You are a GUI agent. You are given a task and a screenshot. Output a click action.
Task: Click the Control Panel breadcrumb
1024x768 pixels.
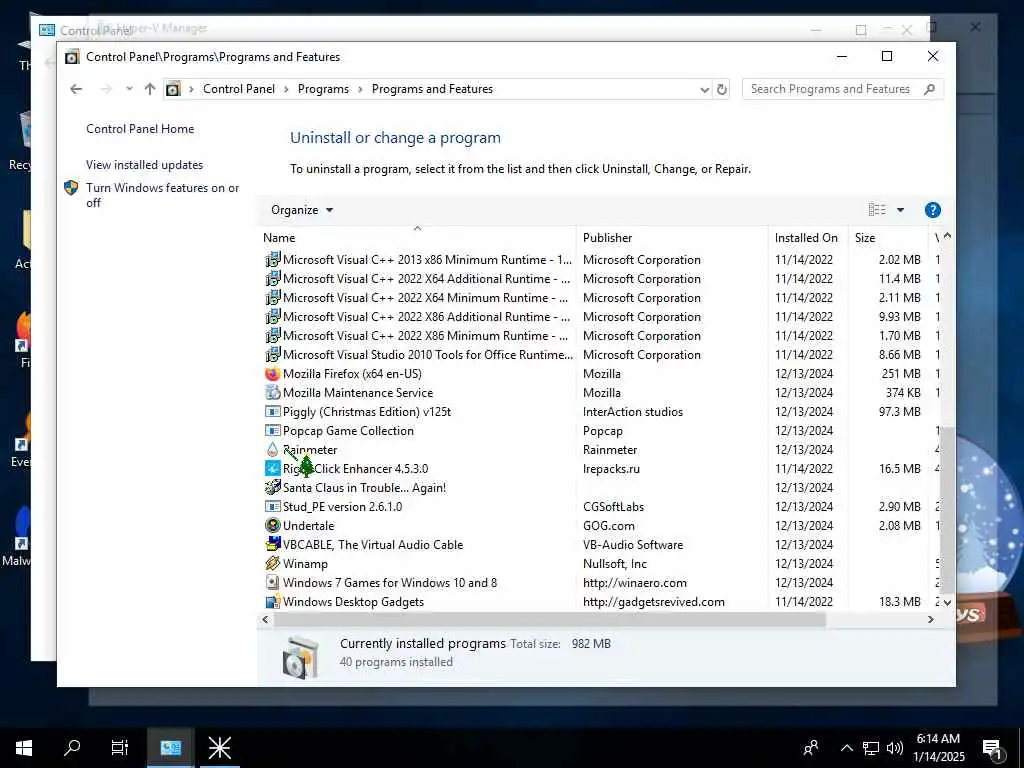click(x=239, y=89)
